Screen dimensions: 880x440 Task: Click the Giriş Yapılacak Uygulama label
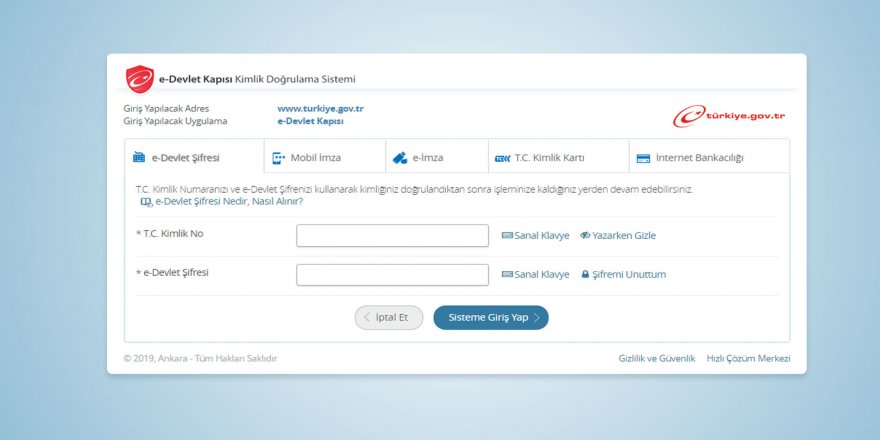pyautogui.click(x=175, y=121)
